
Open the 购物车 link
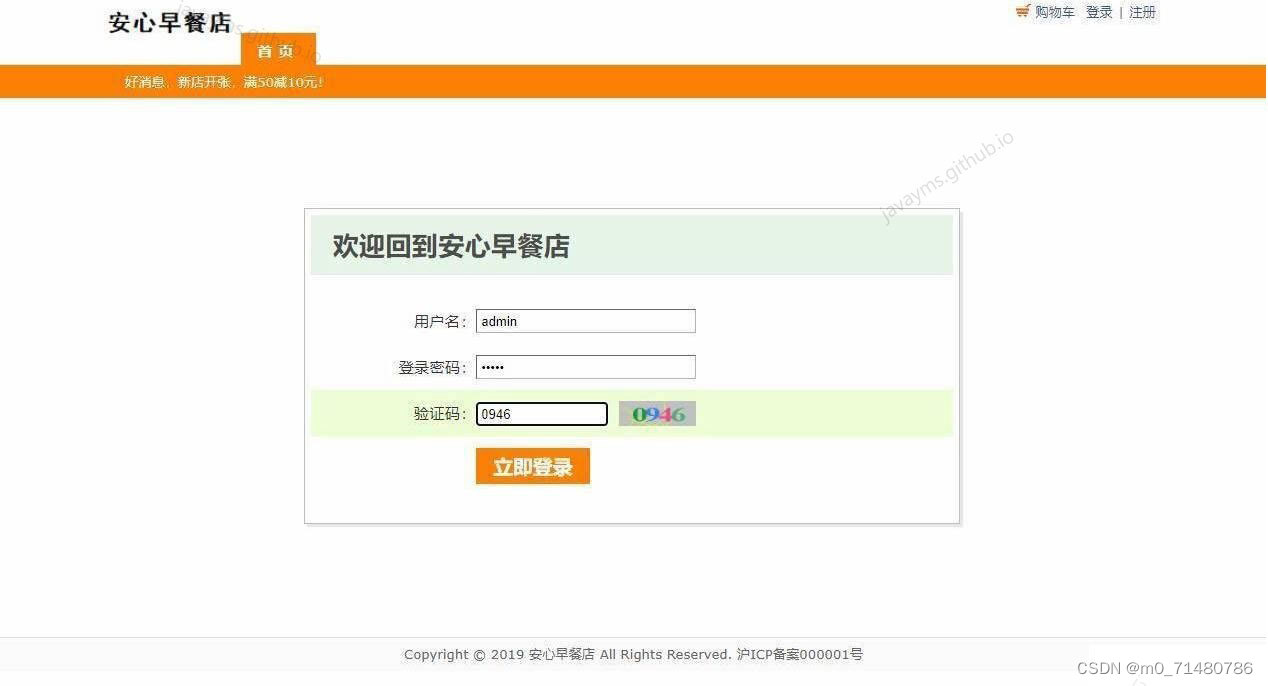tap(1055, 12)
